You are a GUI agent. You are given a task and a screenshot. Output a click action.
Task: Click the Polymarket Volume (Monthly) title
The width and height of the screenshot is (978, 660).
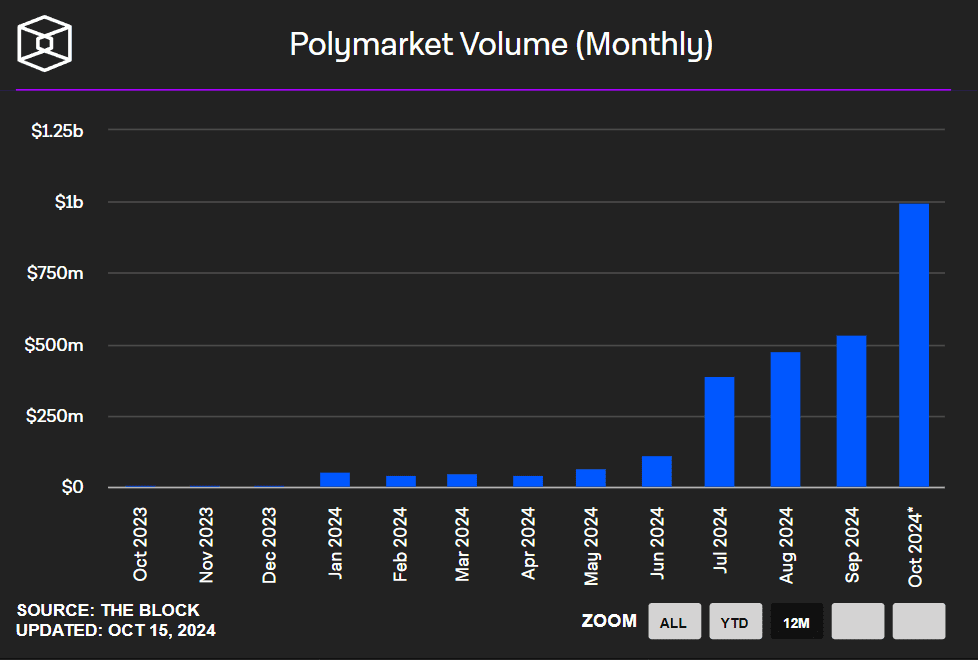[x=501, y=45]
